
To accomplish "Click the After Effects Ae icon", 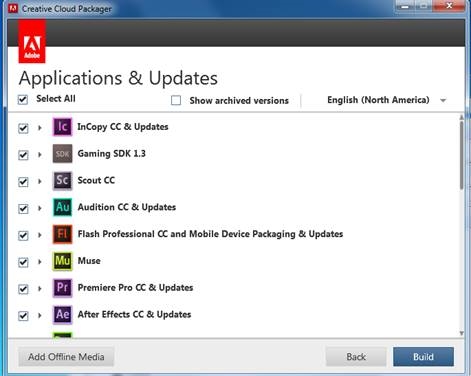I will coord(62,314).
